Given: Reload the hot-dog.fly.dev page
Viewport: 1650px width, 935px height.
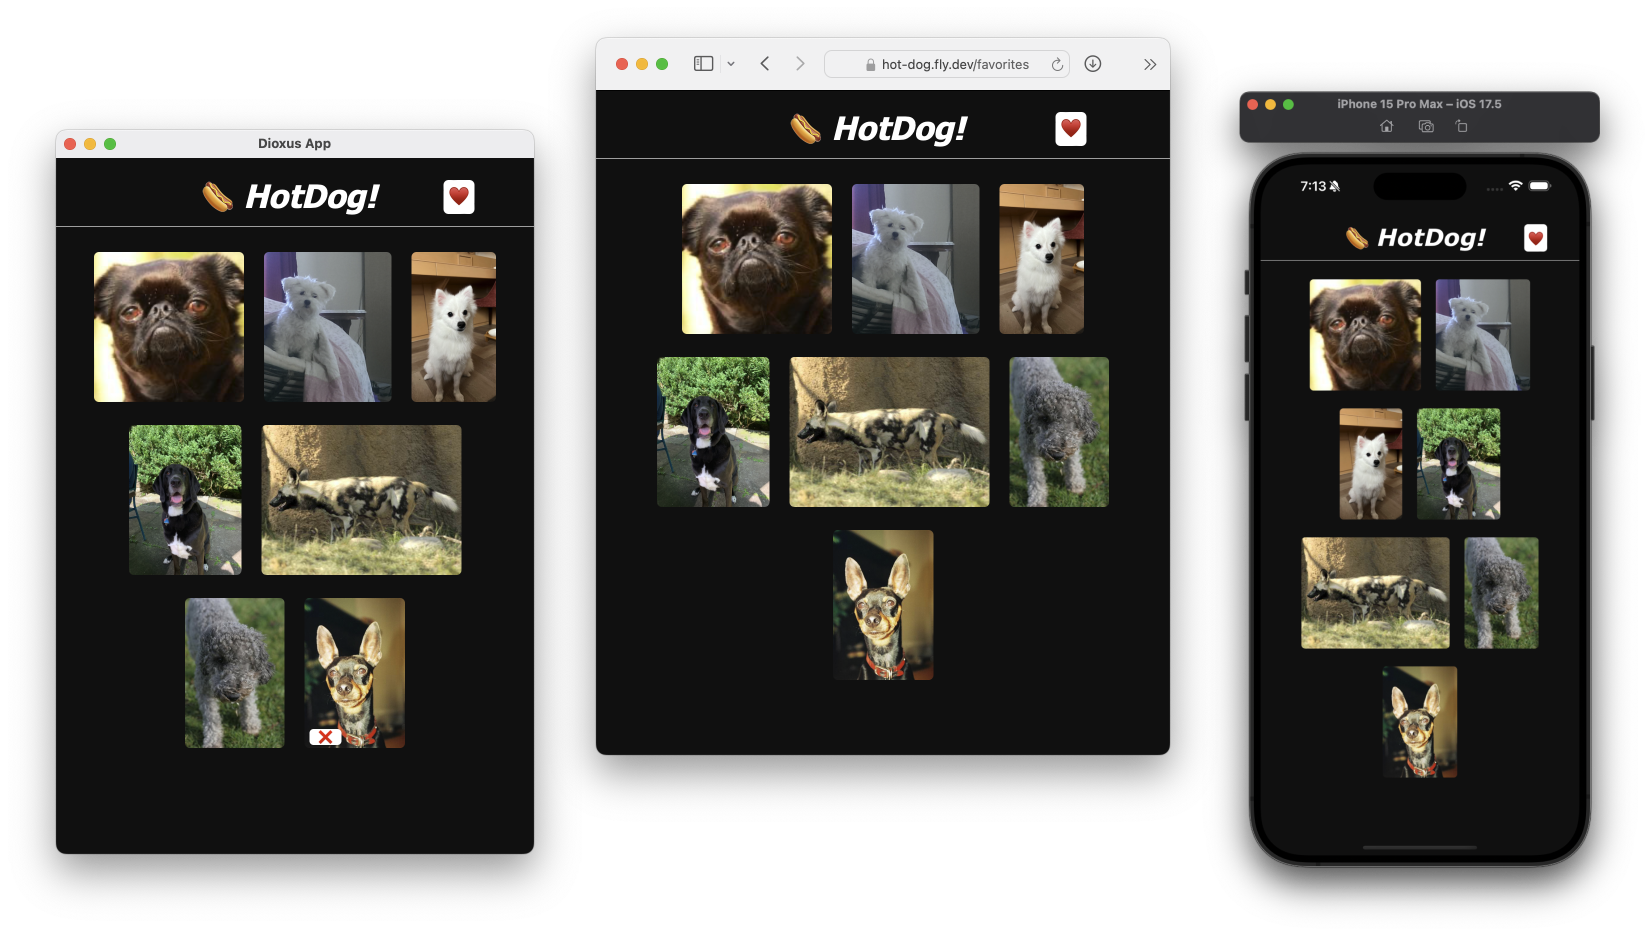Looking at the screenshot, I should [1057, 64].
